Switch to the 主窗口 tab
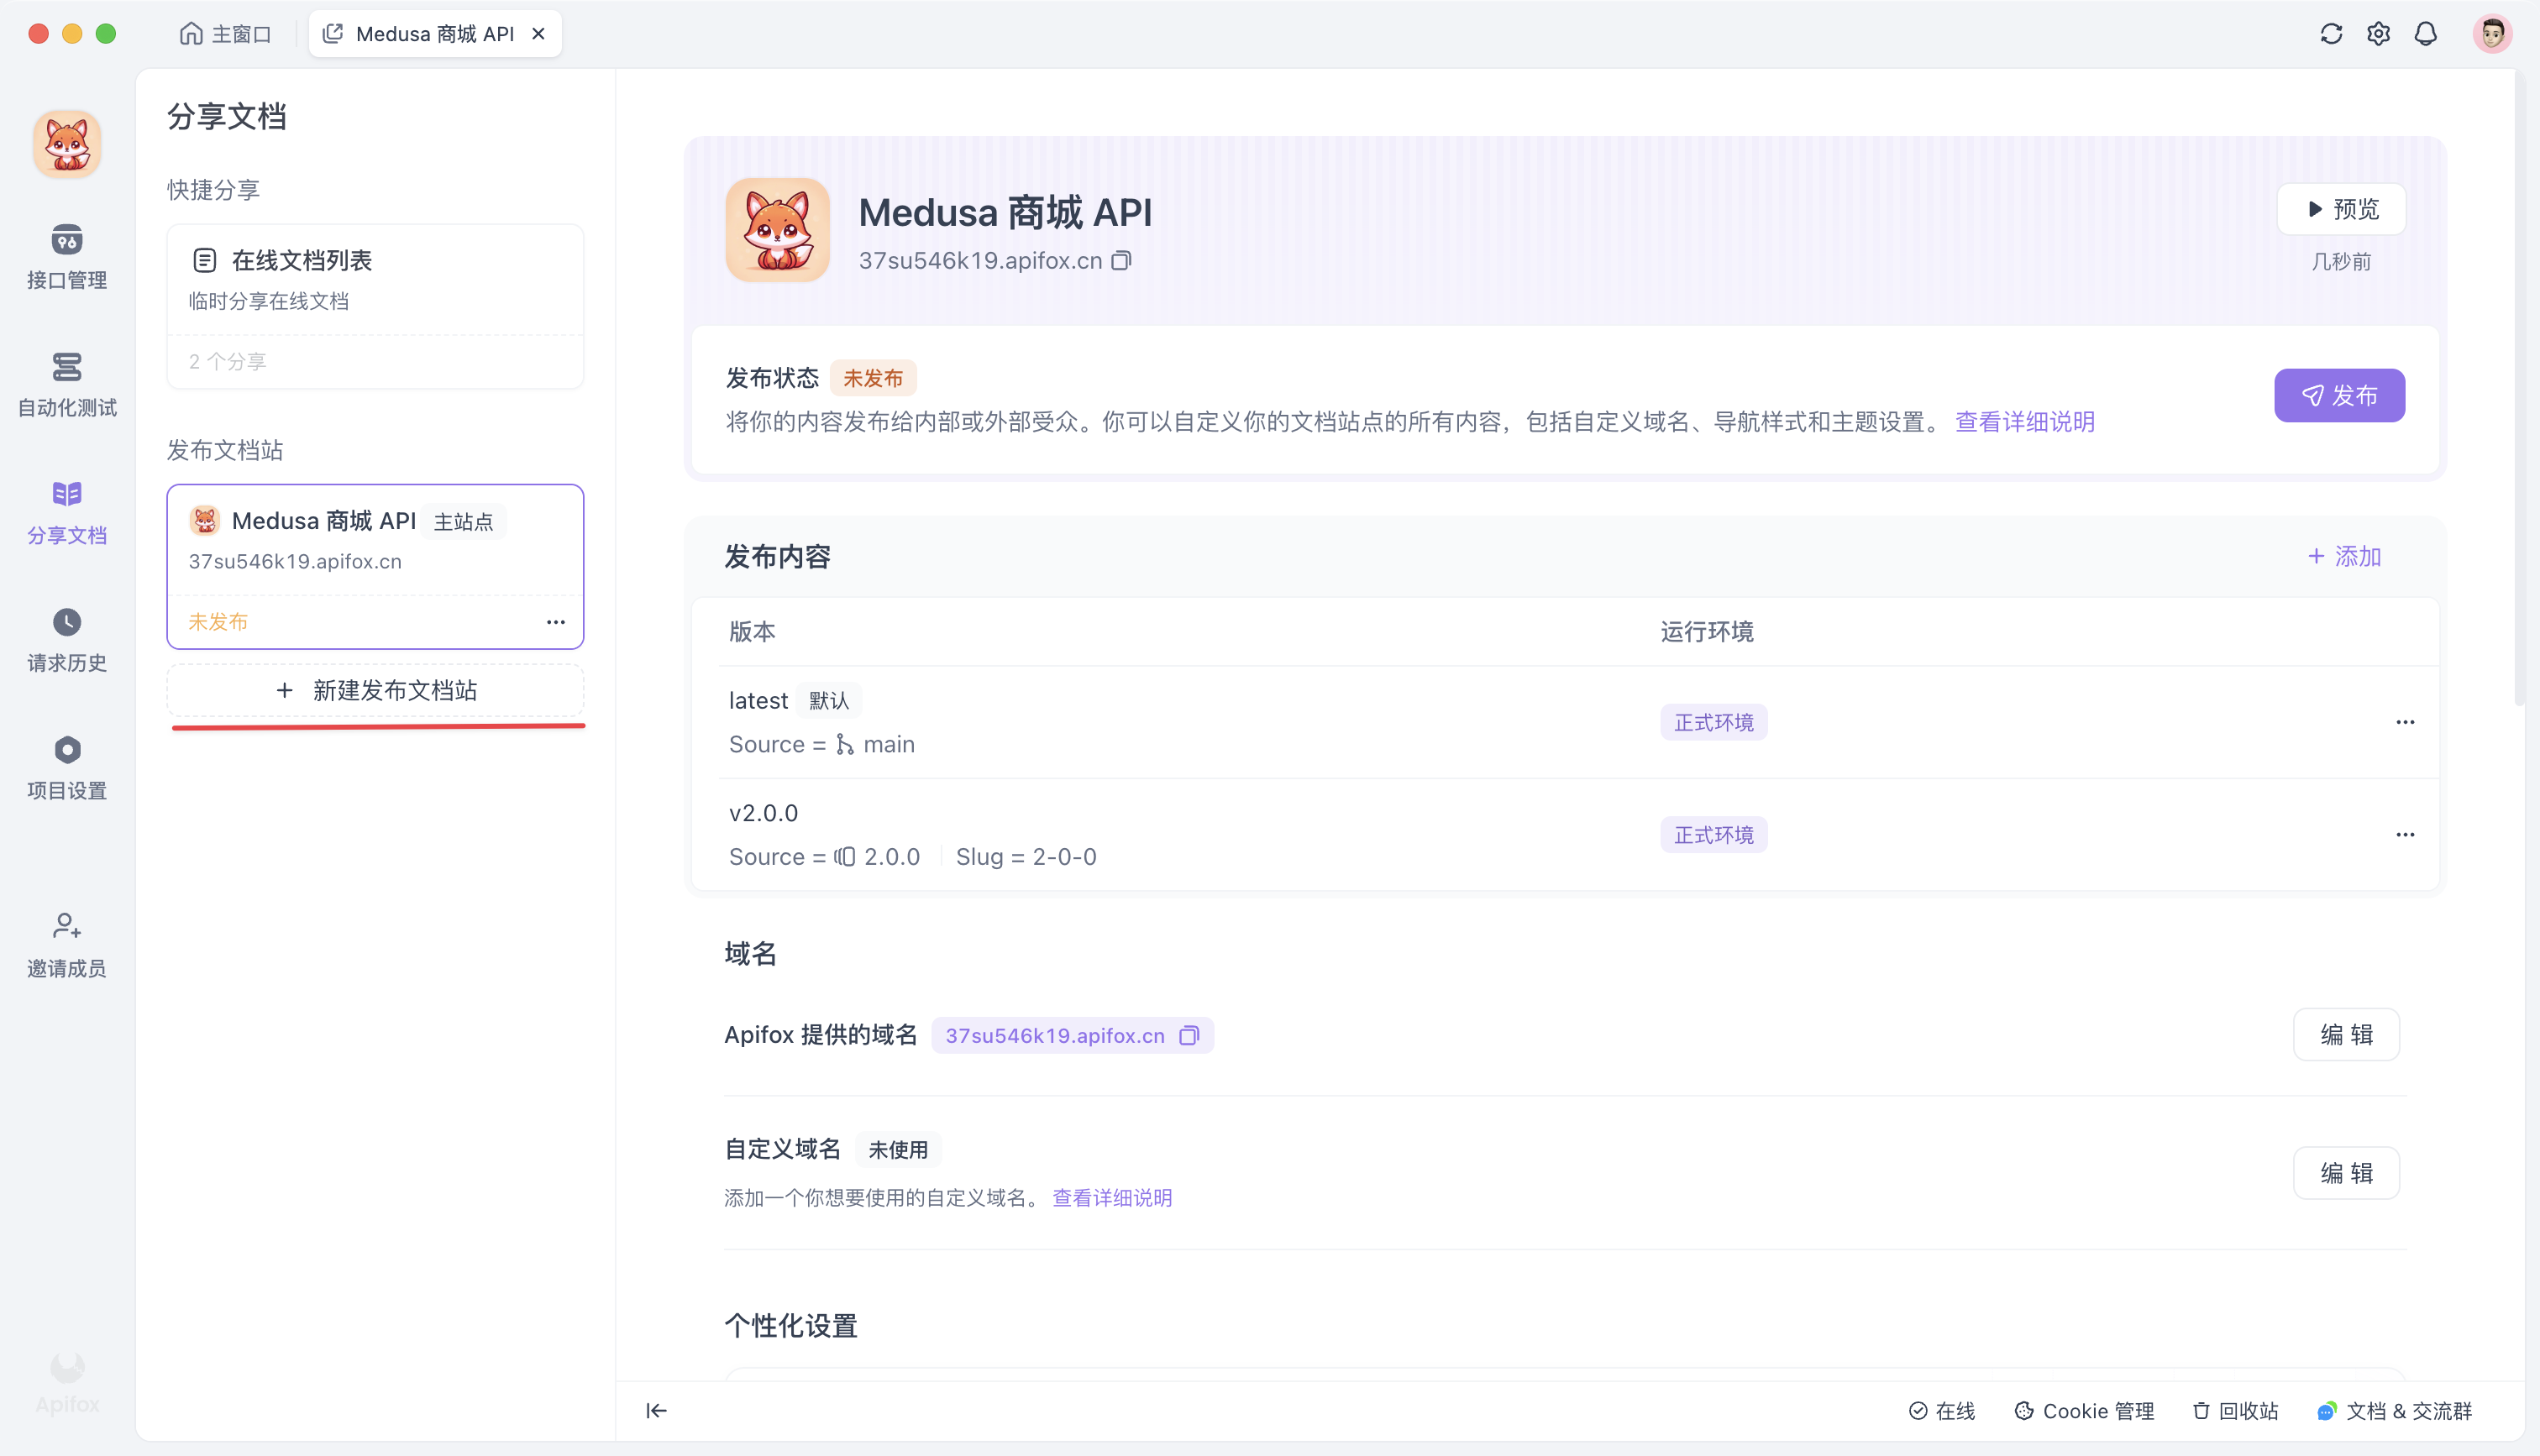Screen dimensions: 2540x1456 225,33
